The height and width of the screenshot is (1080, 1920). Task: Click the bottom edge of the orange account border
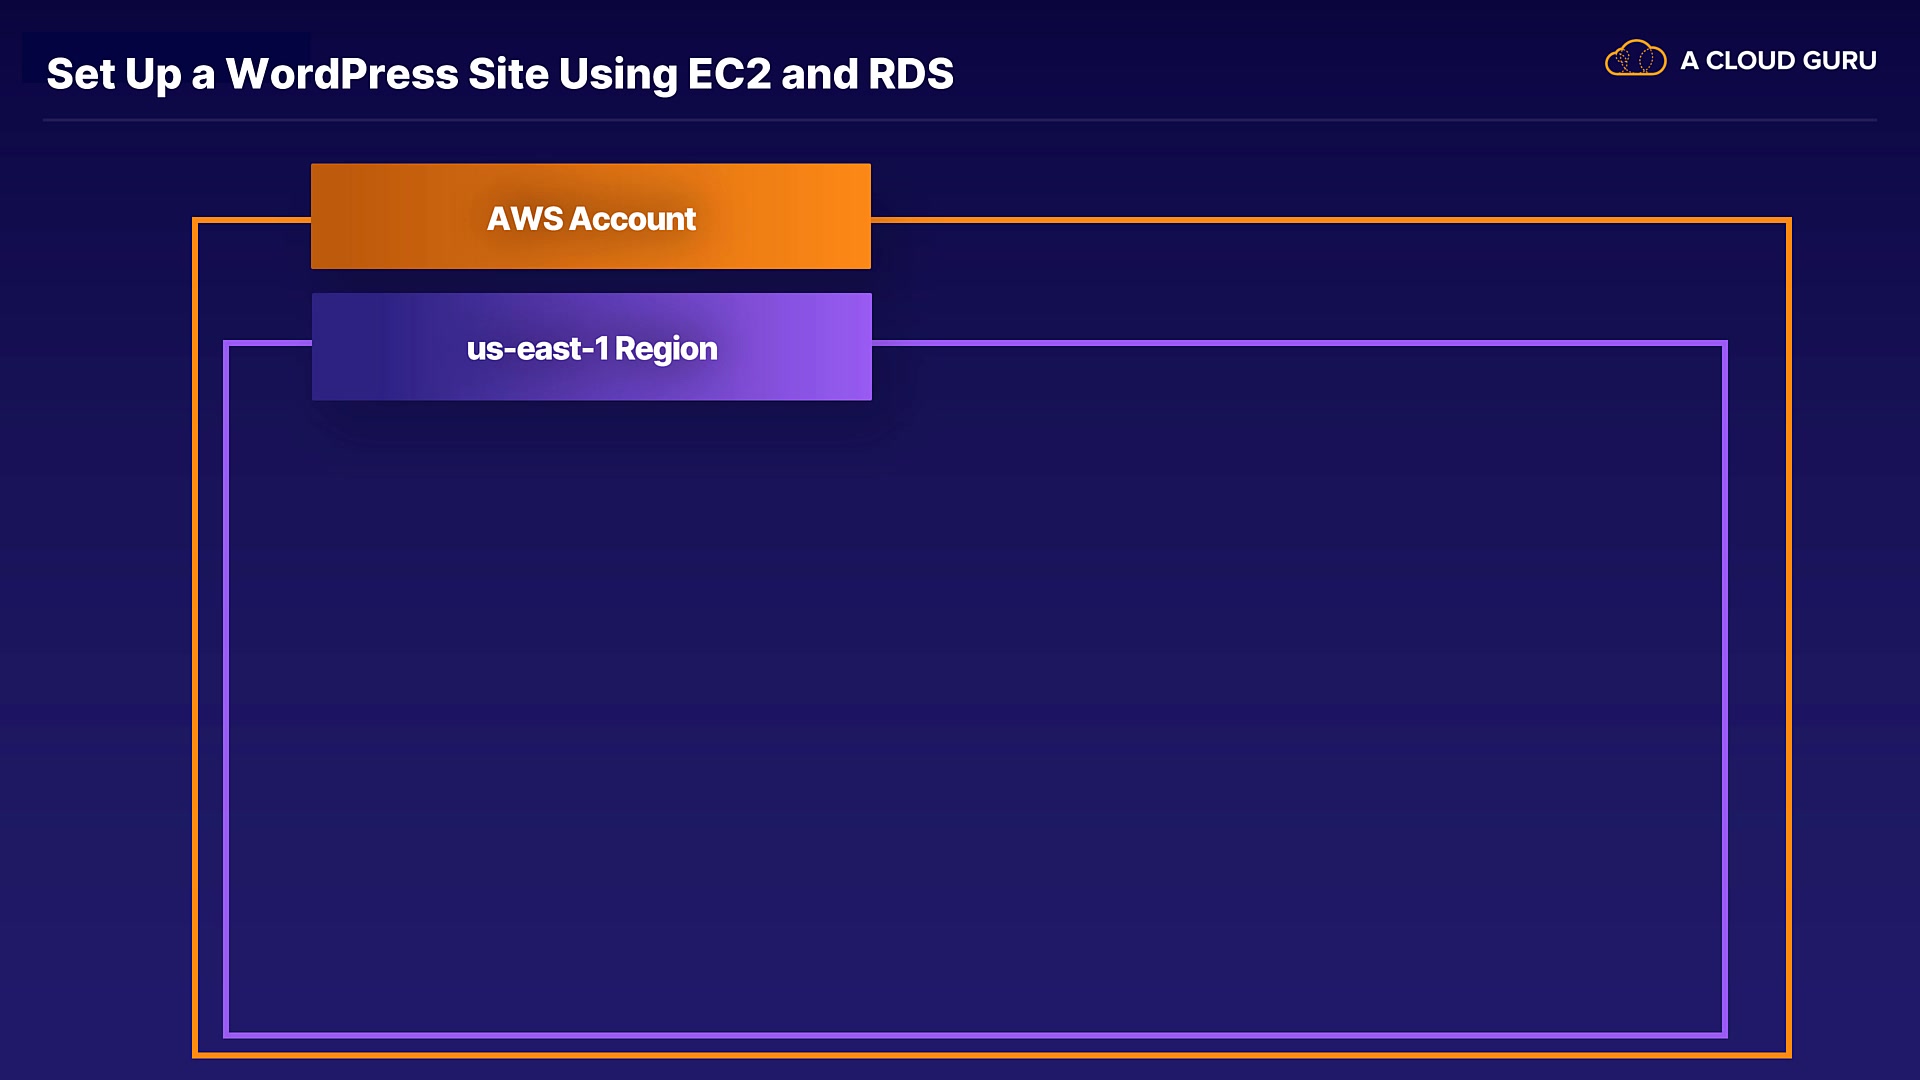[x=990, y=1054]
